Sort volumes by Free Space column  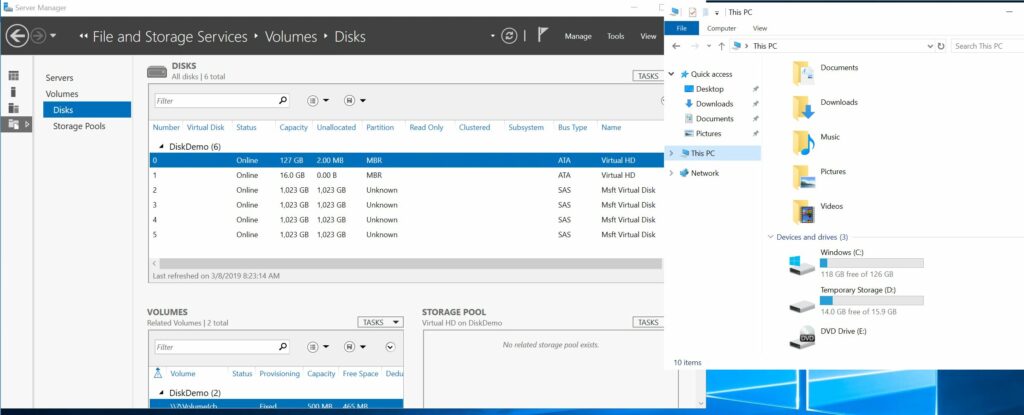pyautogui.click(x=360, y=374)
